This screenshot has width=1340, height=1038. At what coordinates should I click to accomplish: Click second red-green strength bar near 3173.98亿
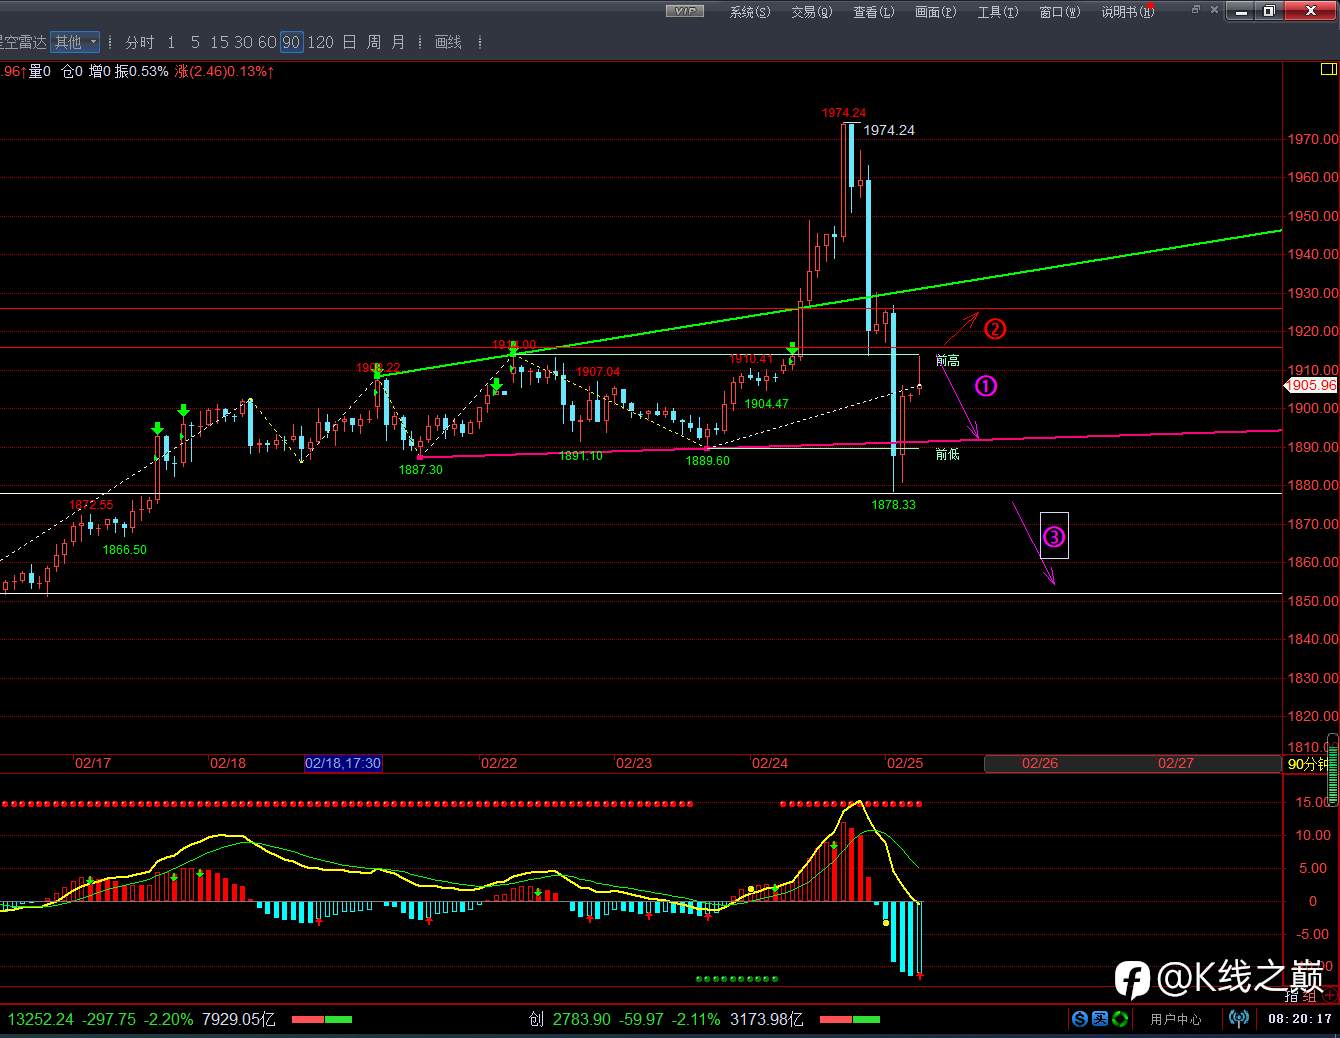tap(850, 1019)
